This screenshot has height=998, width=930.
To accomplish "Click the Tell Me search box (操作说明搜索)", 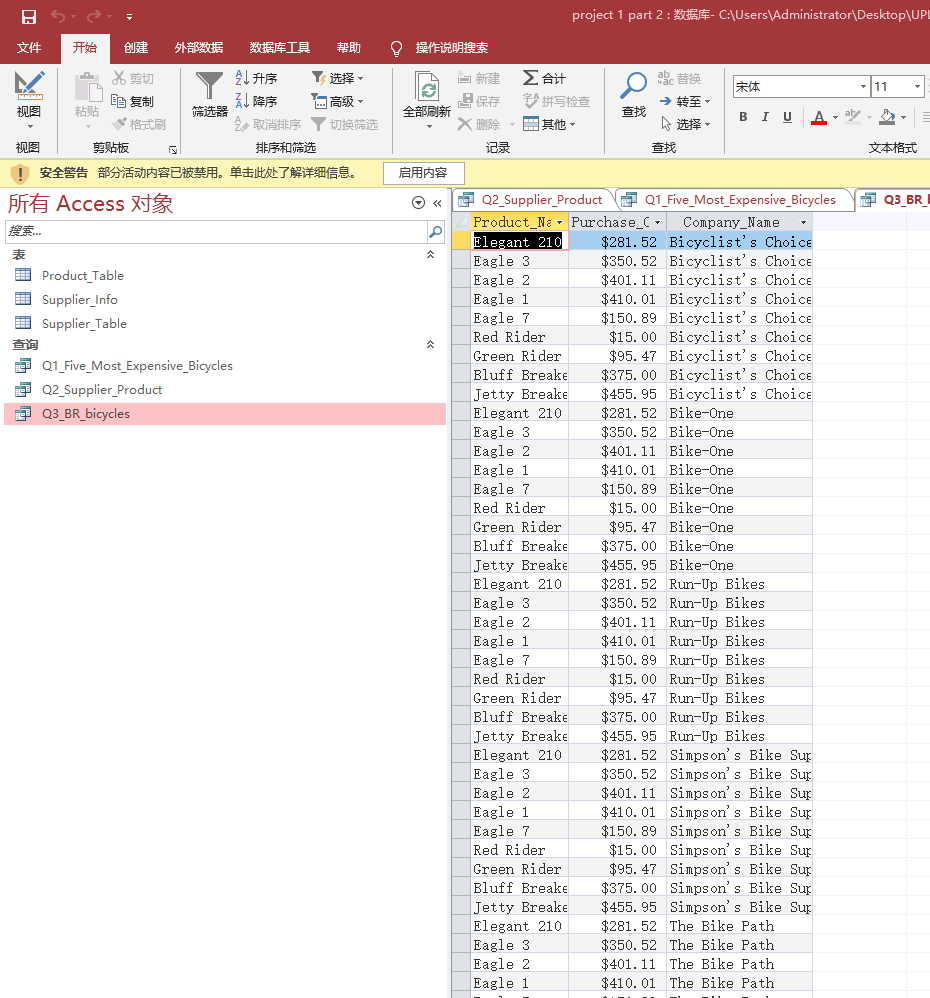I will (451, 48).
